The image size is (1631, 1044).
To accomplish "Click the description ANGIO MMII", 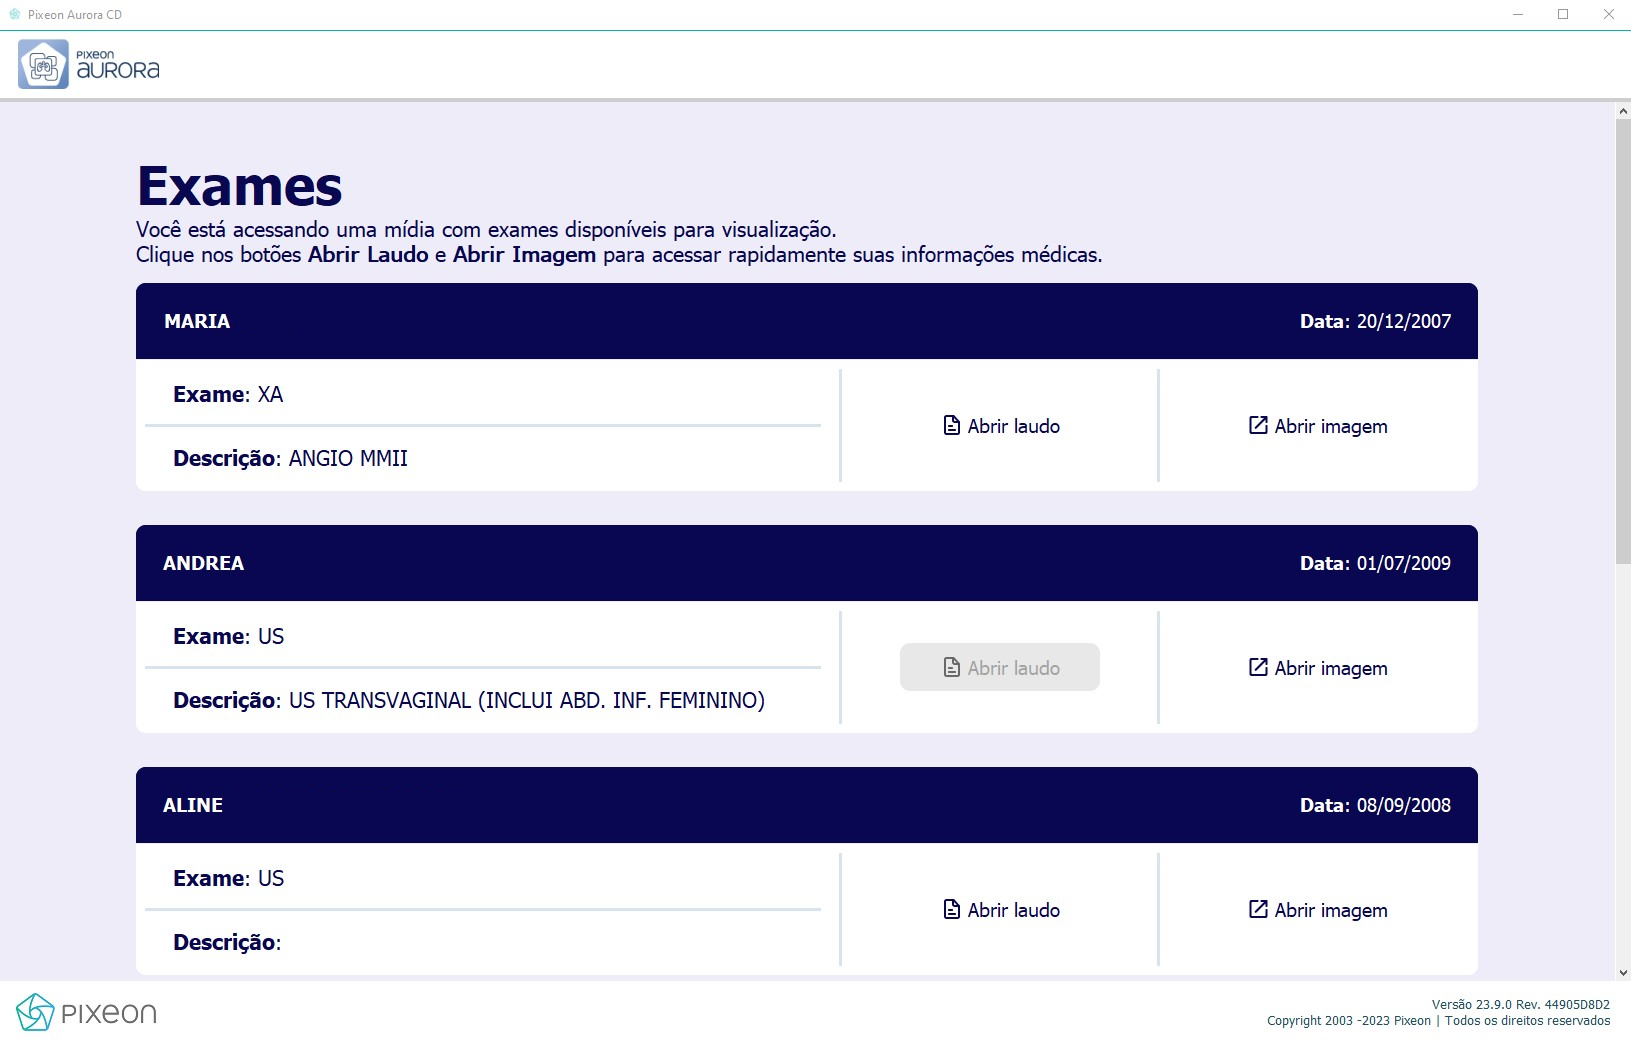I will (348, 458).
